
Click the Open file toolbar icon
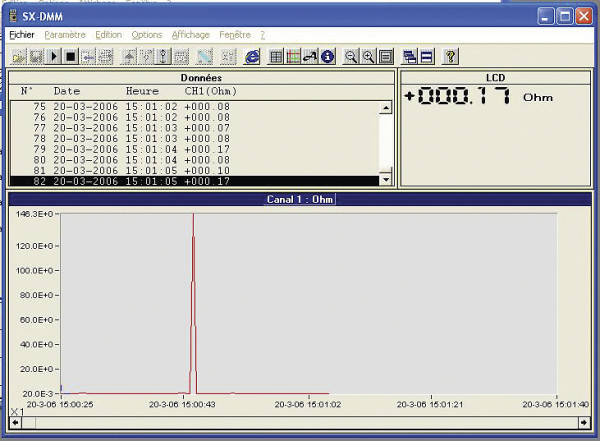pyautogui.click(x=18, y=57)
